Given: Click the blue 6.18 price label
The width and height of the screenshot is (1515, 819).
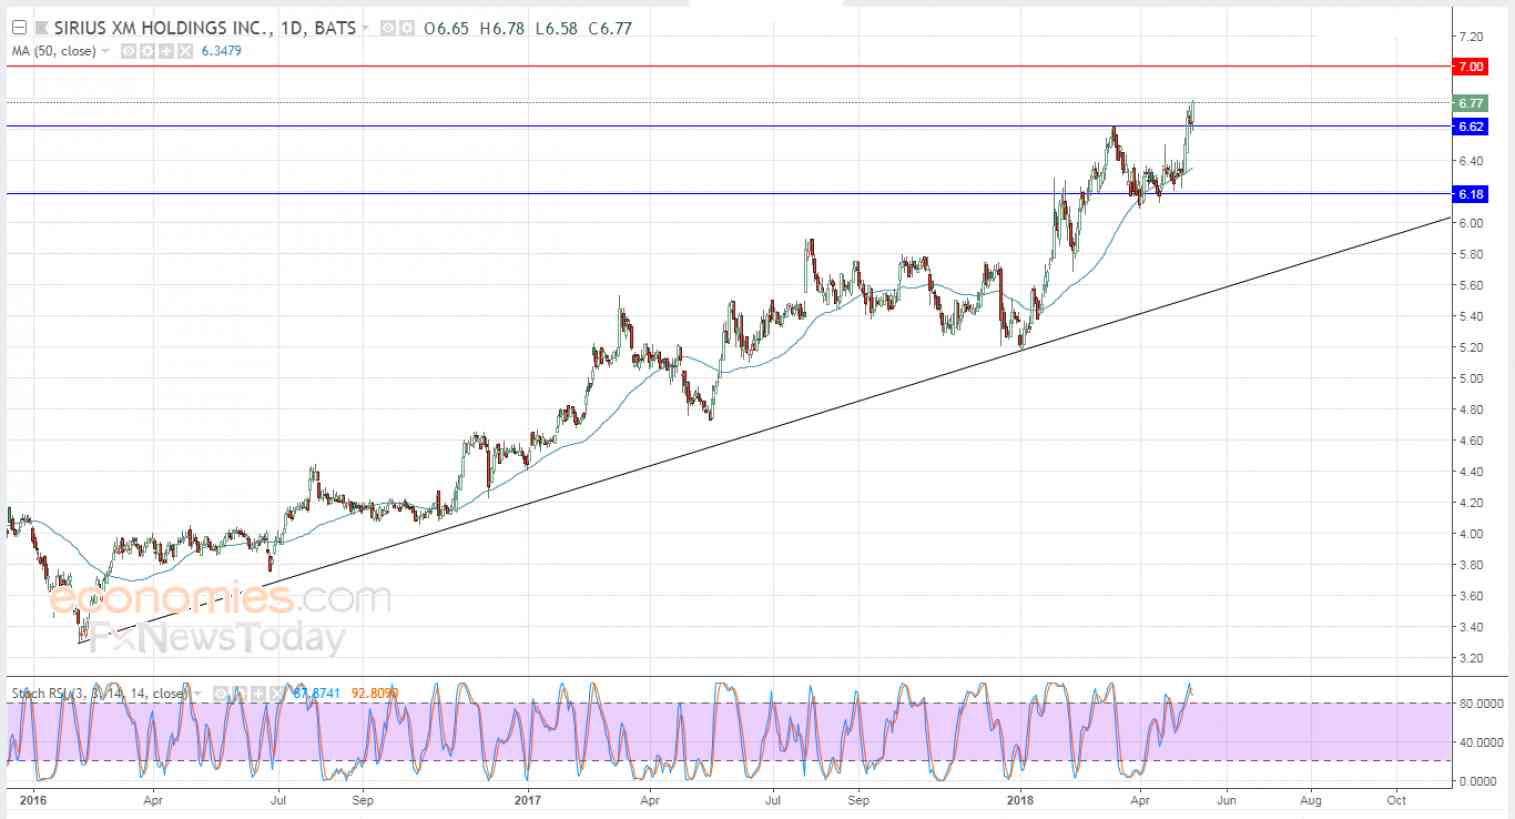Looking at the screenshot, I should 1471,194.
